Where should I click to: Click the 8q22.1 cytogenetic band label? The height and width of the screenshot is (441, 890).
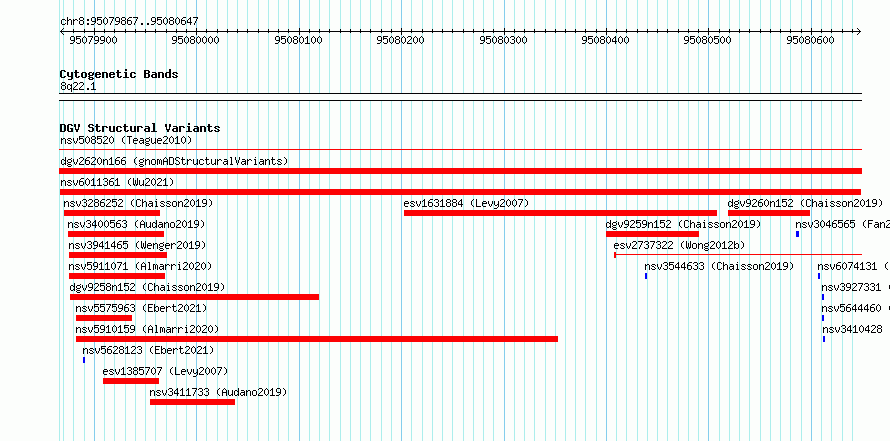click(76, 86)
